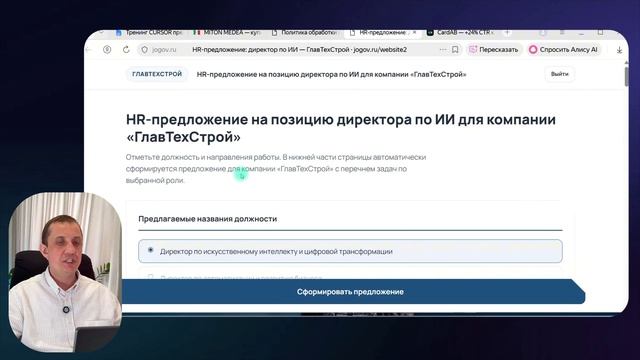This screenshot has height=360, width=640.
Task: Close the HR-предложение tab
Action: tap(415, 32)
